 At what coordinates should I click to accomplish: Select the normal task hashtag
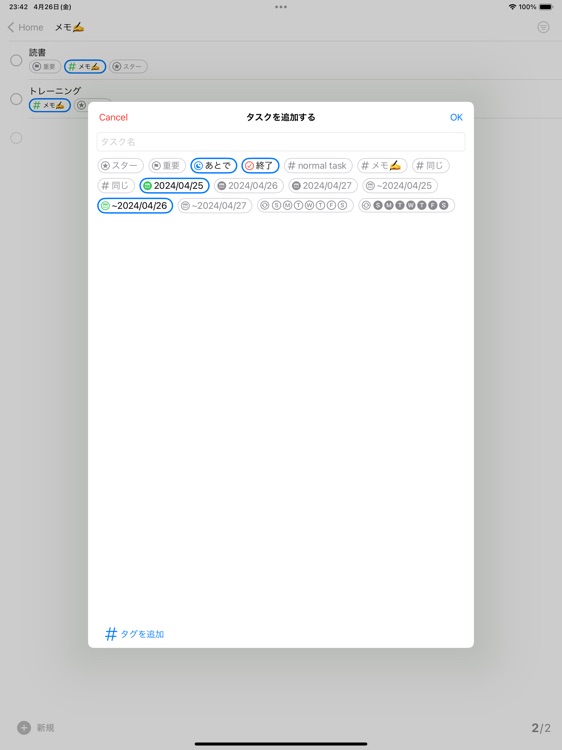click(x=318, y=165)
